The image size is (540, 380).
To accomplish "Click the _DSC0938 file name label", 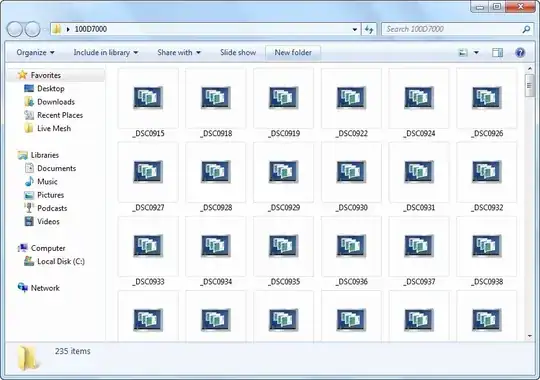I will tap(487, 282).
